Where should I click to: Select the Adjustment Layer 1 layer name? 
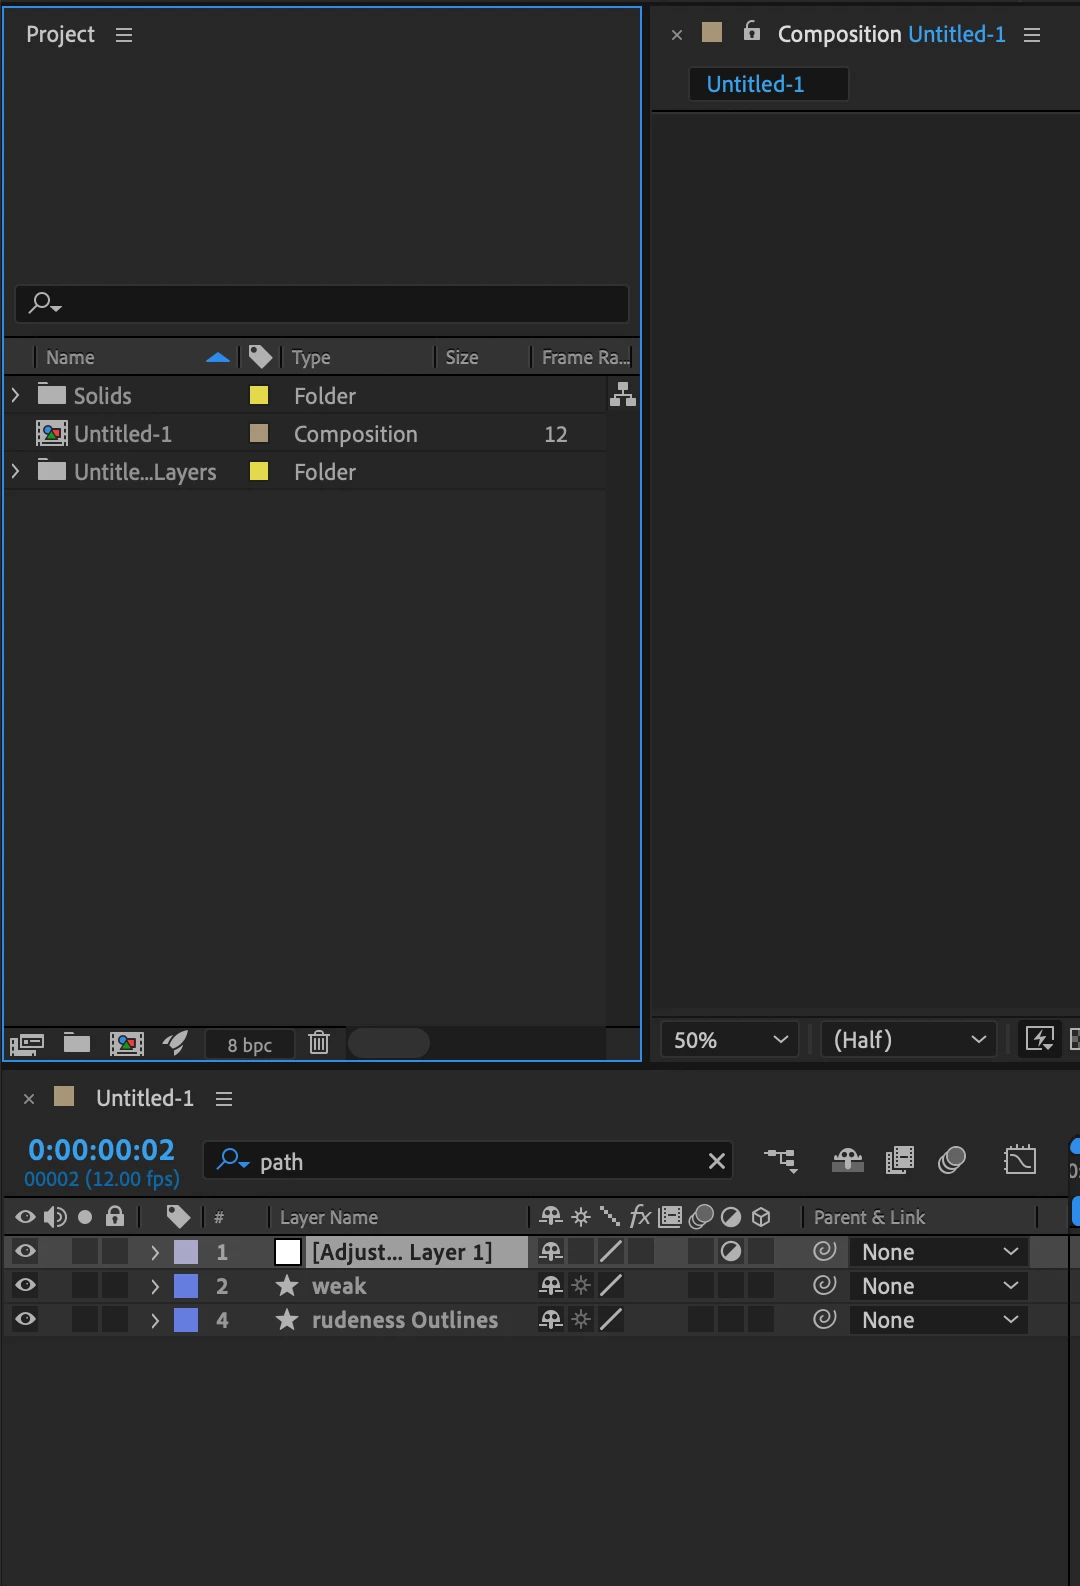(x=402, y=1252)
